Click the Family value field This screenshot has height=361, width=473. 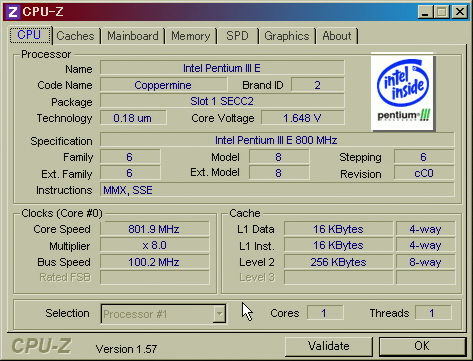(x=130, y=157)
